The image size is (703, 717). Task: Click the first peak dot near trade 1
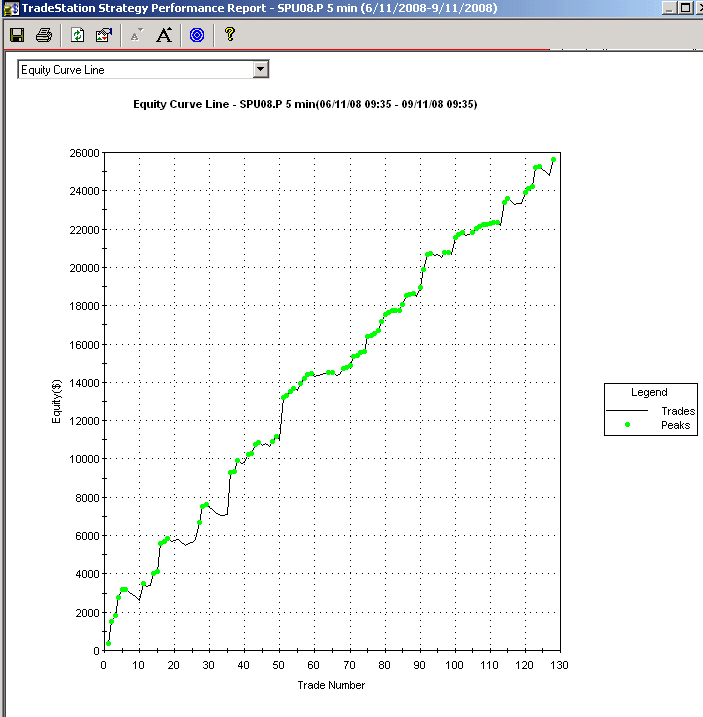[x=108, y=643]
